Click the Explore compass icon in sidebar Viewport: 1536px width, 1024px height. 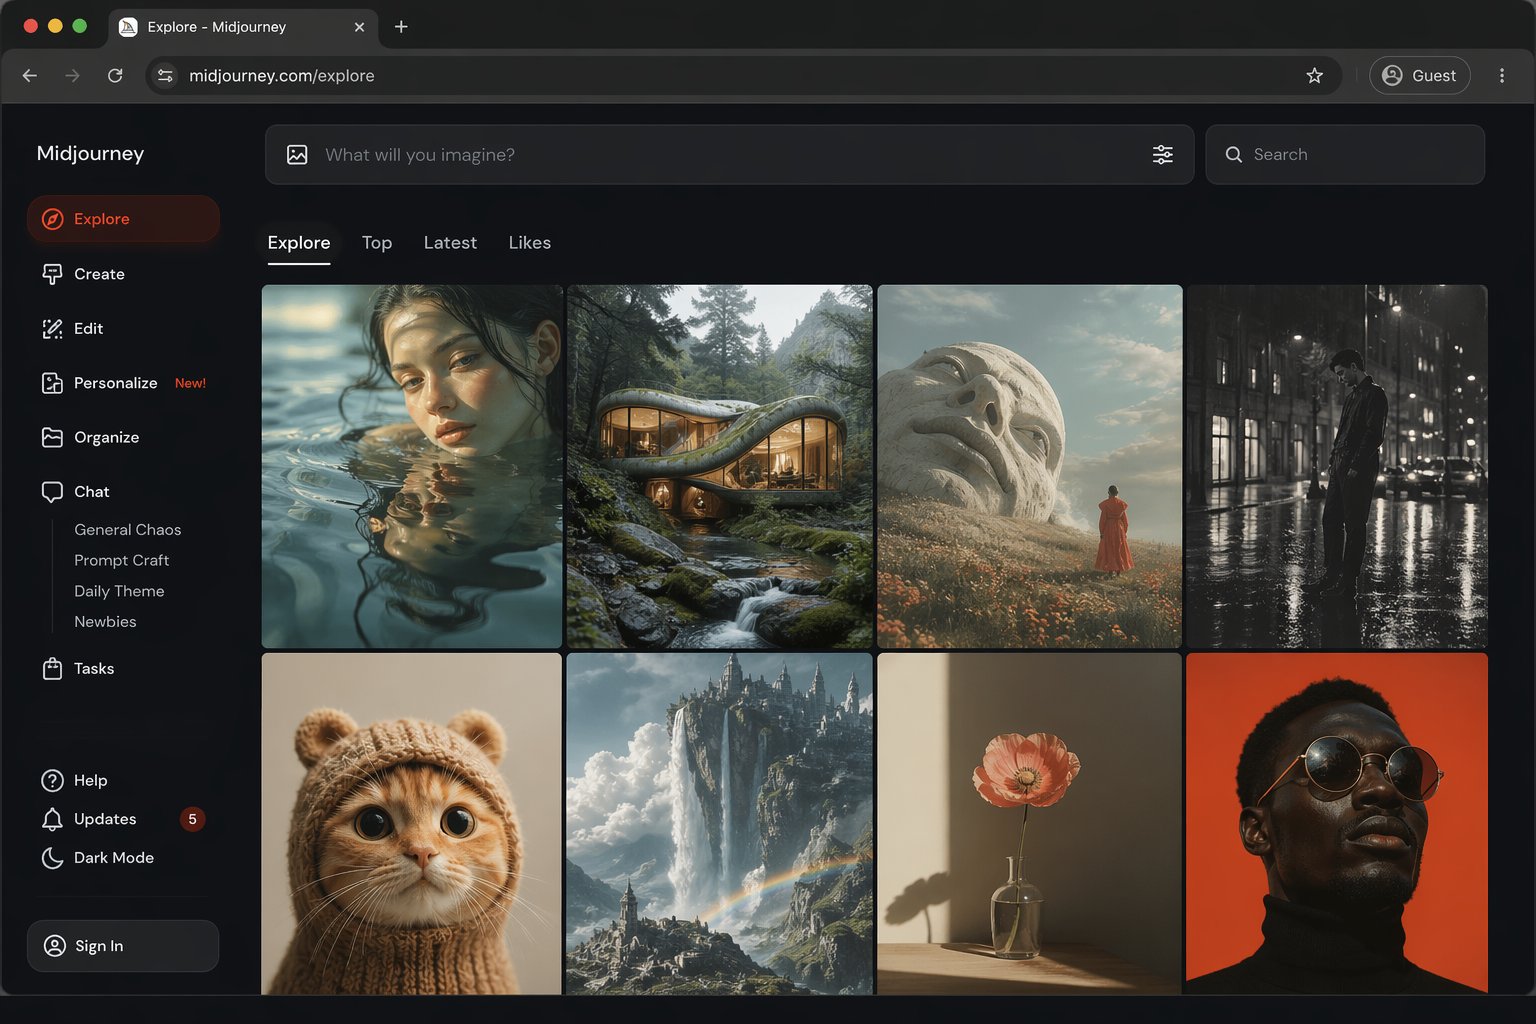[x=53, y=219]
